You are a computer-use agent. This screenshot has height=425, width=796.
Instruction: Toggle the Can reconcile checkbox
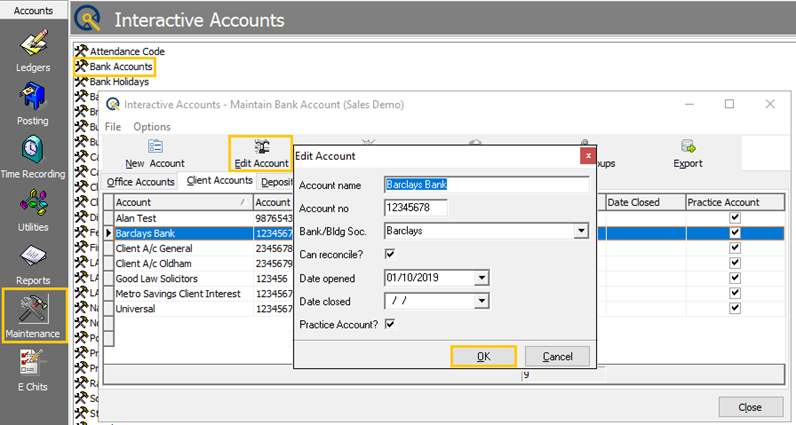(390, 254)
